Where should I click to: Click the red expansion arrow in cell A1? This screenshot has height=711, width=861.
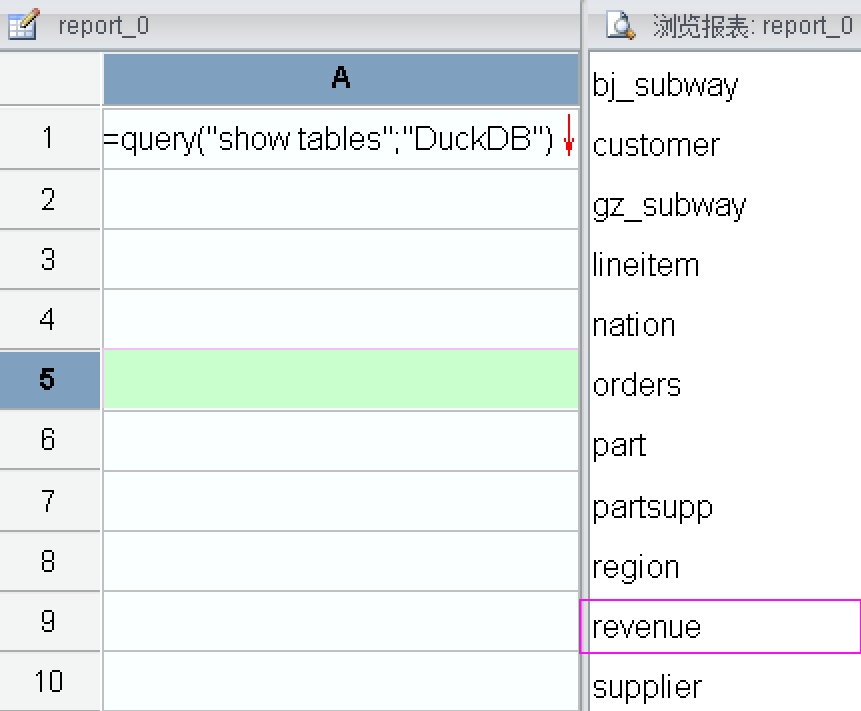pyautogui.click(x=568, y=137)
